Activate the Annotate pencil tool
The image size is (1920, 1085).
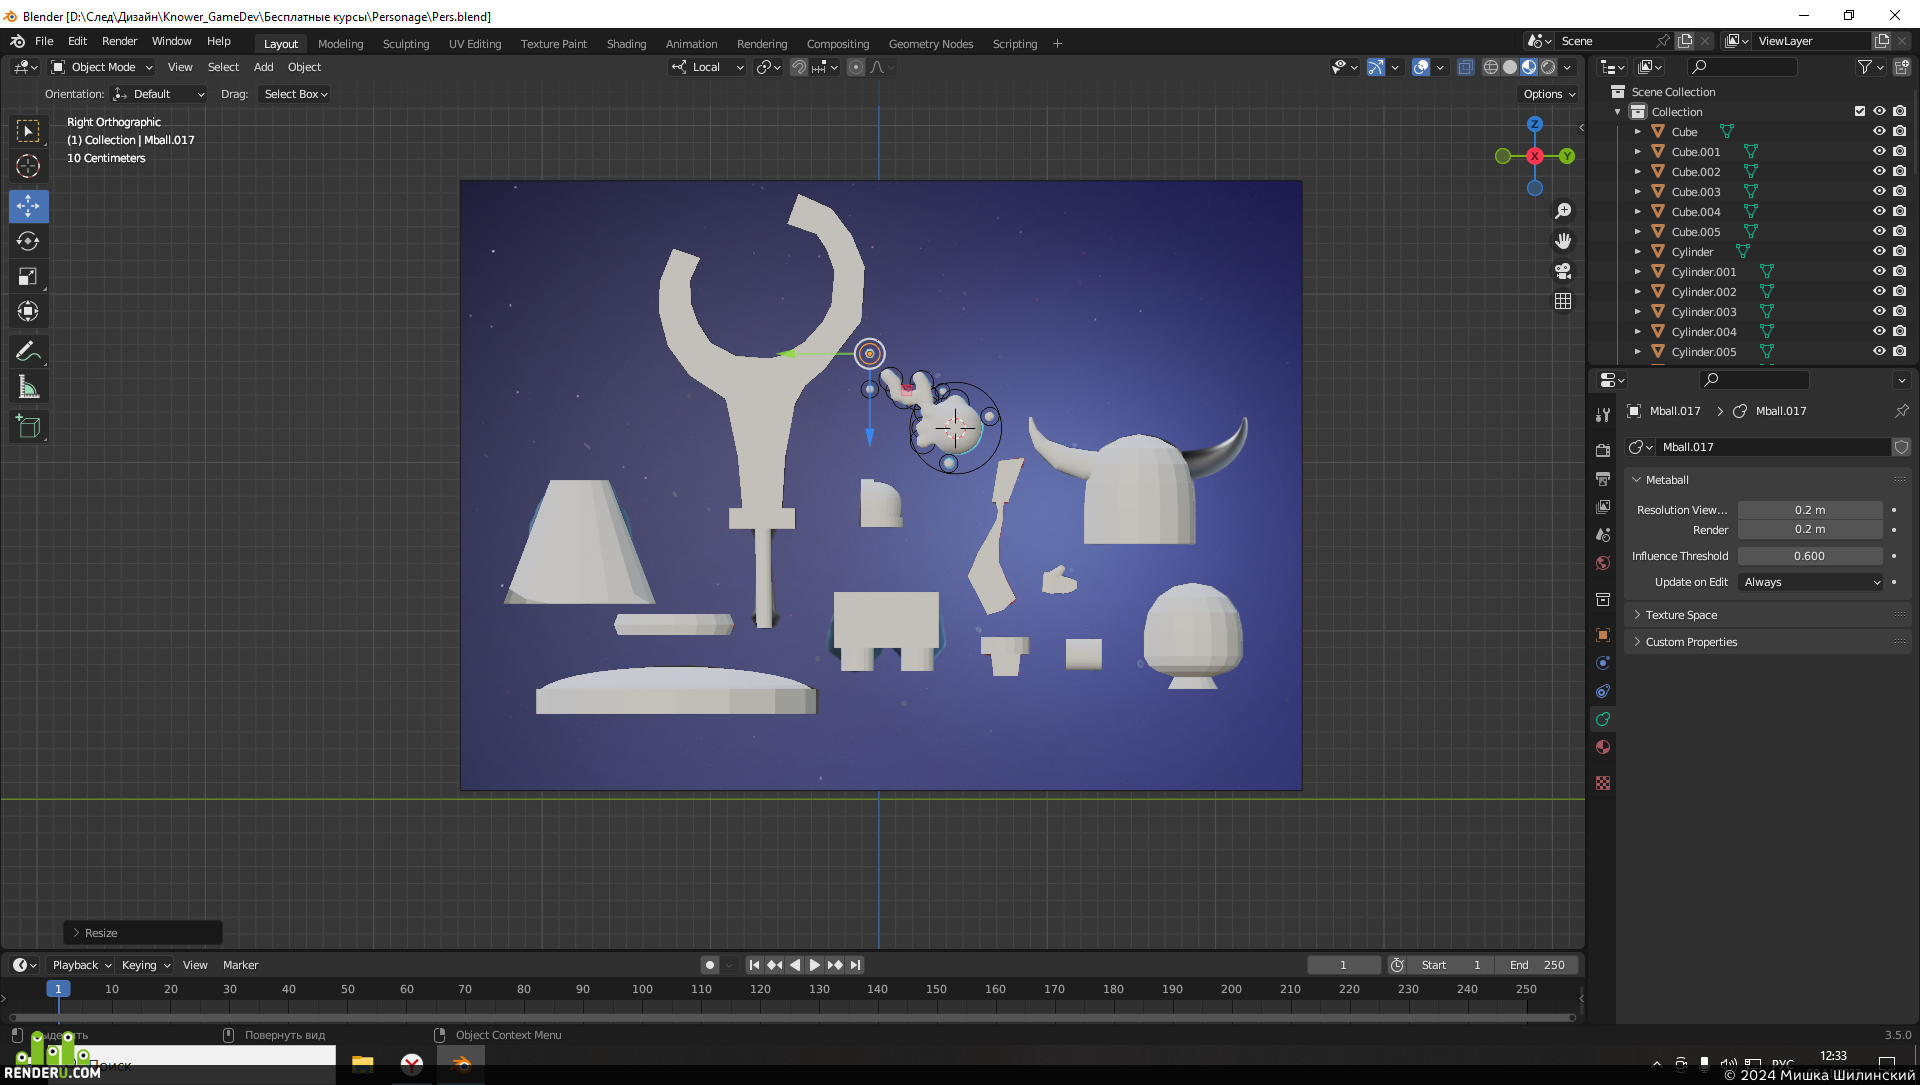(x=28, y=351)
